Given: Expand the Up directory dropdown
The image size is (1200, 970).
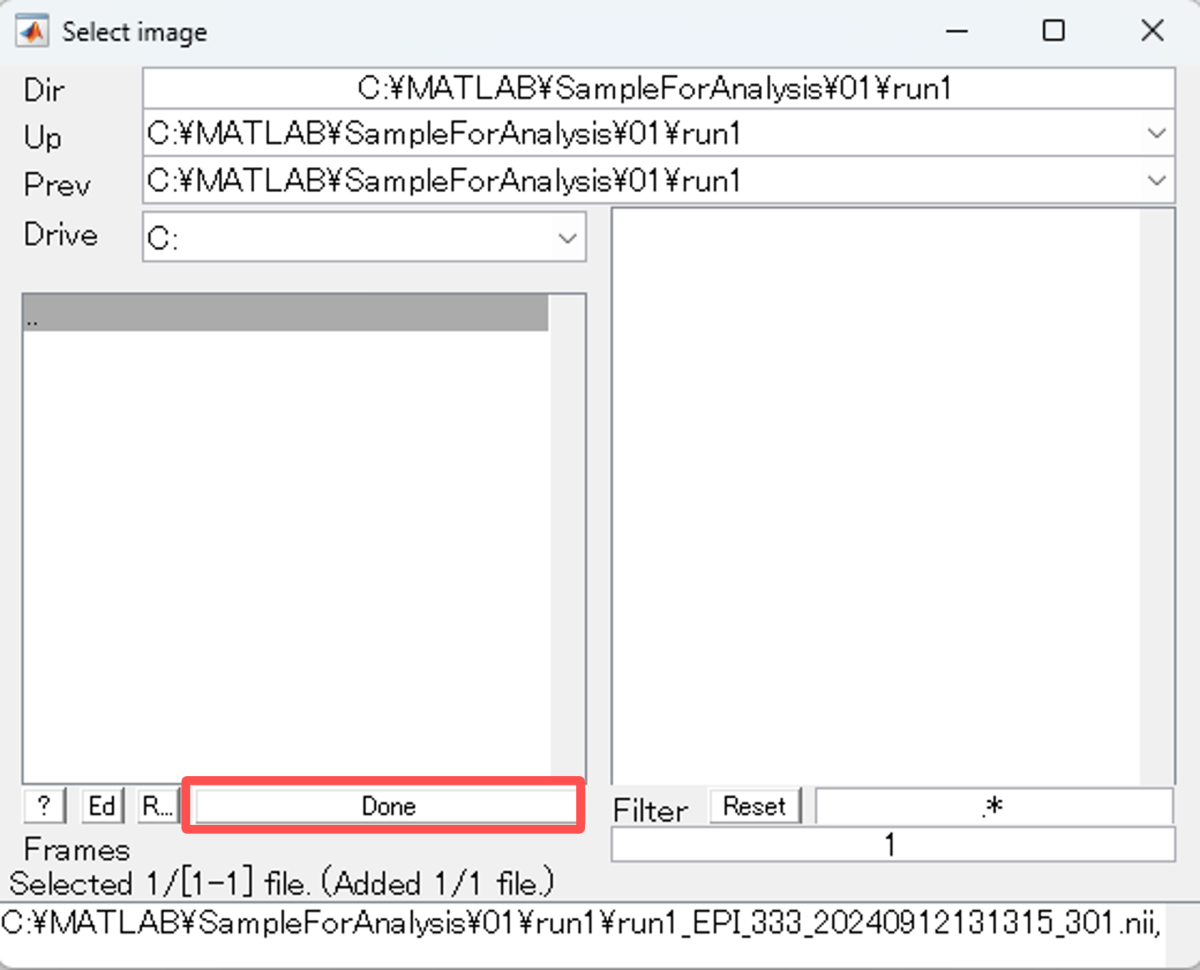Looking at the screenshot, I should pyautogui.click(x=1157, y=133).
